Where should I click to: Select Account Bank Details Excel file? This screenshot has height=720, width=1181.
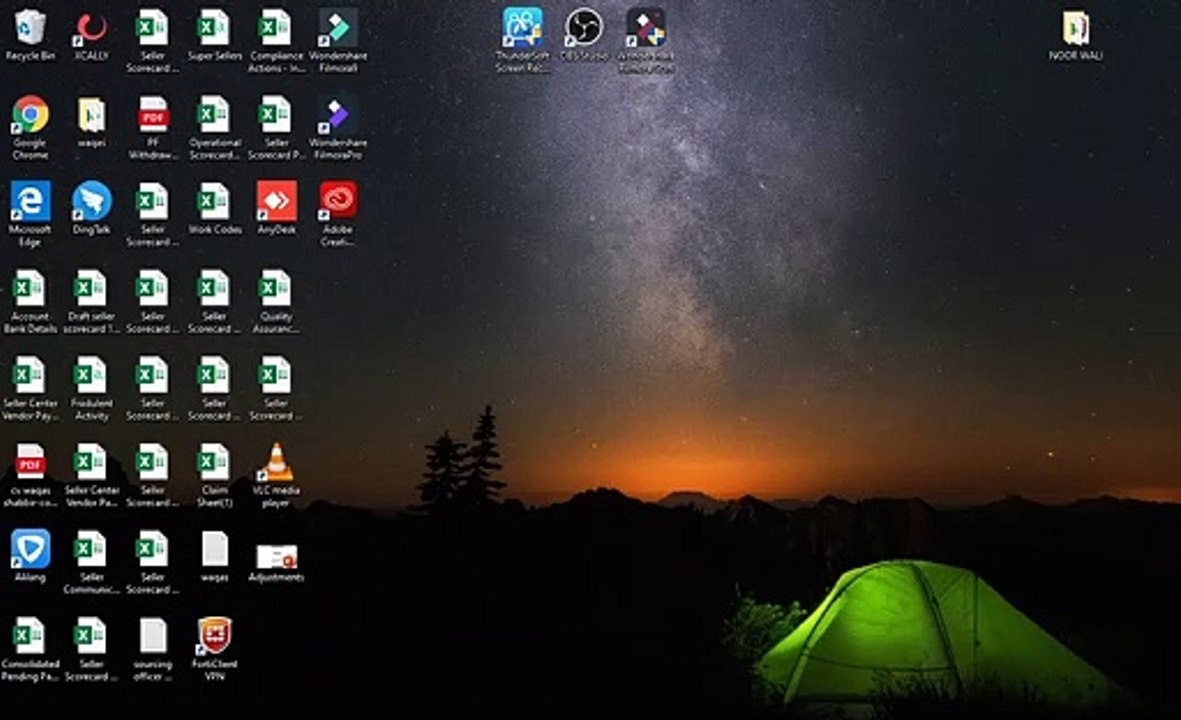30,289
